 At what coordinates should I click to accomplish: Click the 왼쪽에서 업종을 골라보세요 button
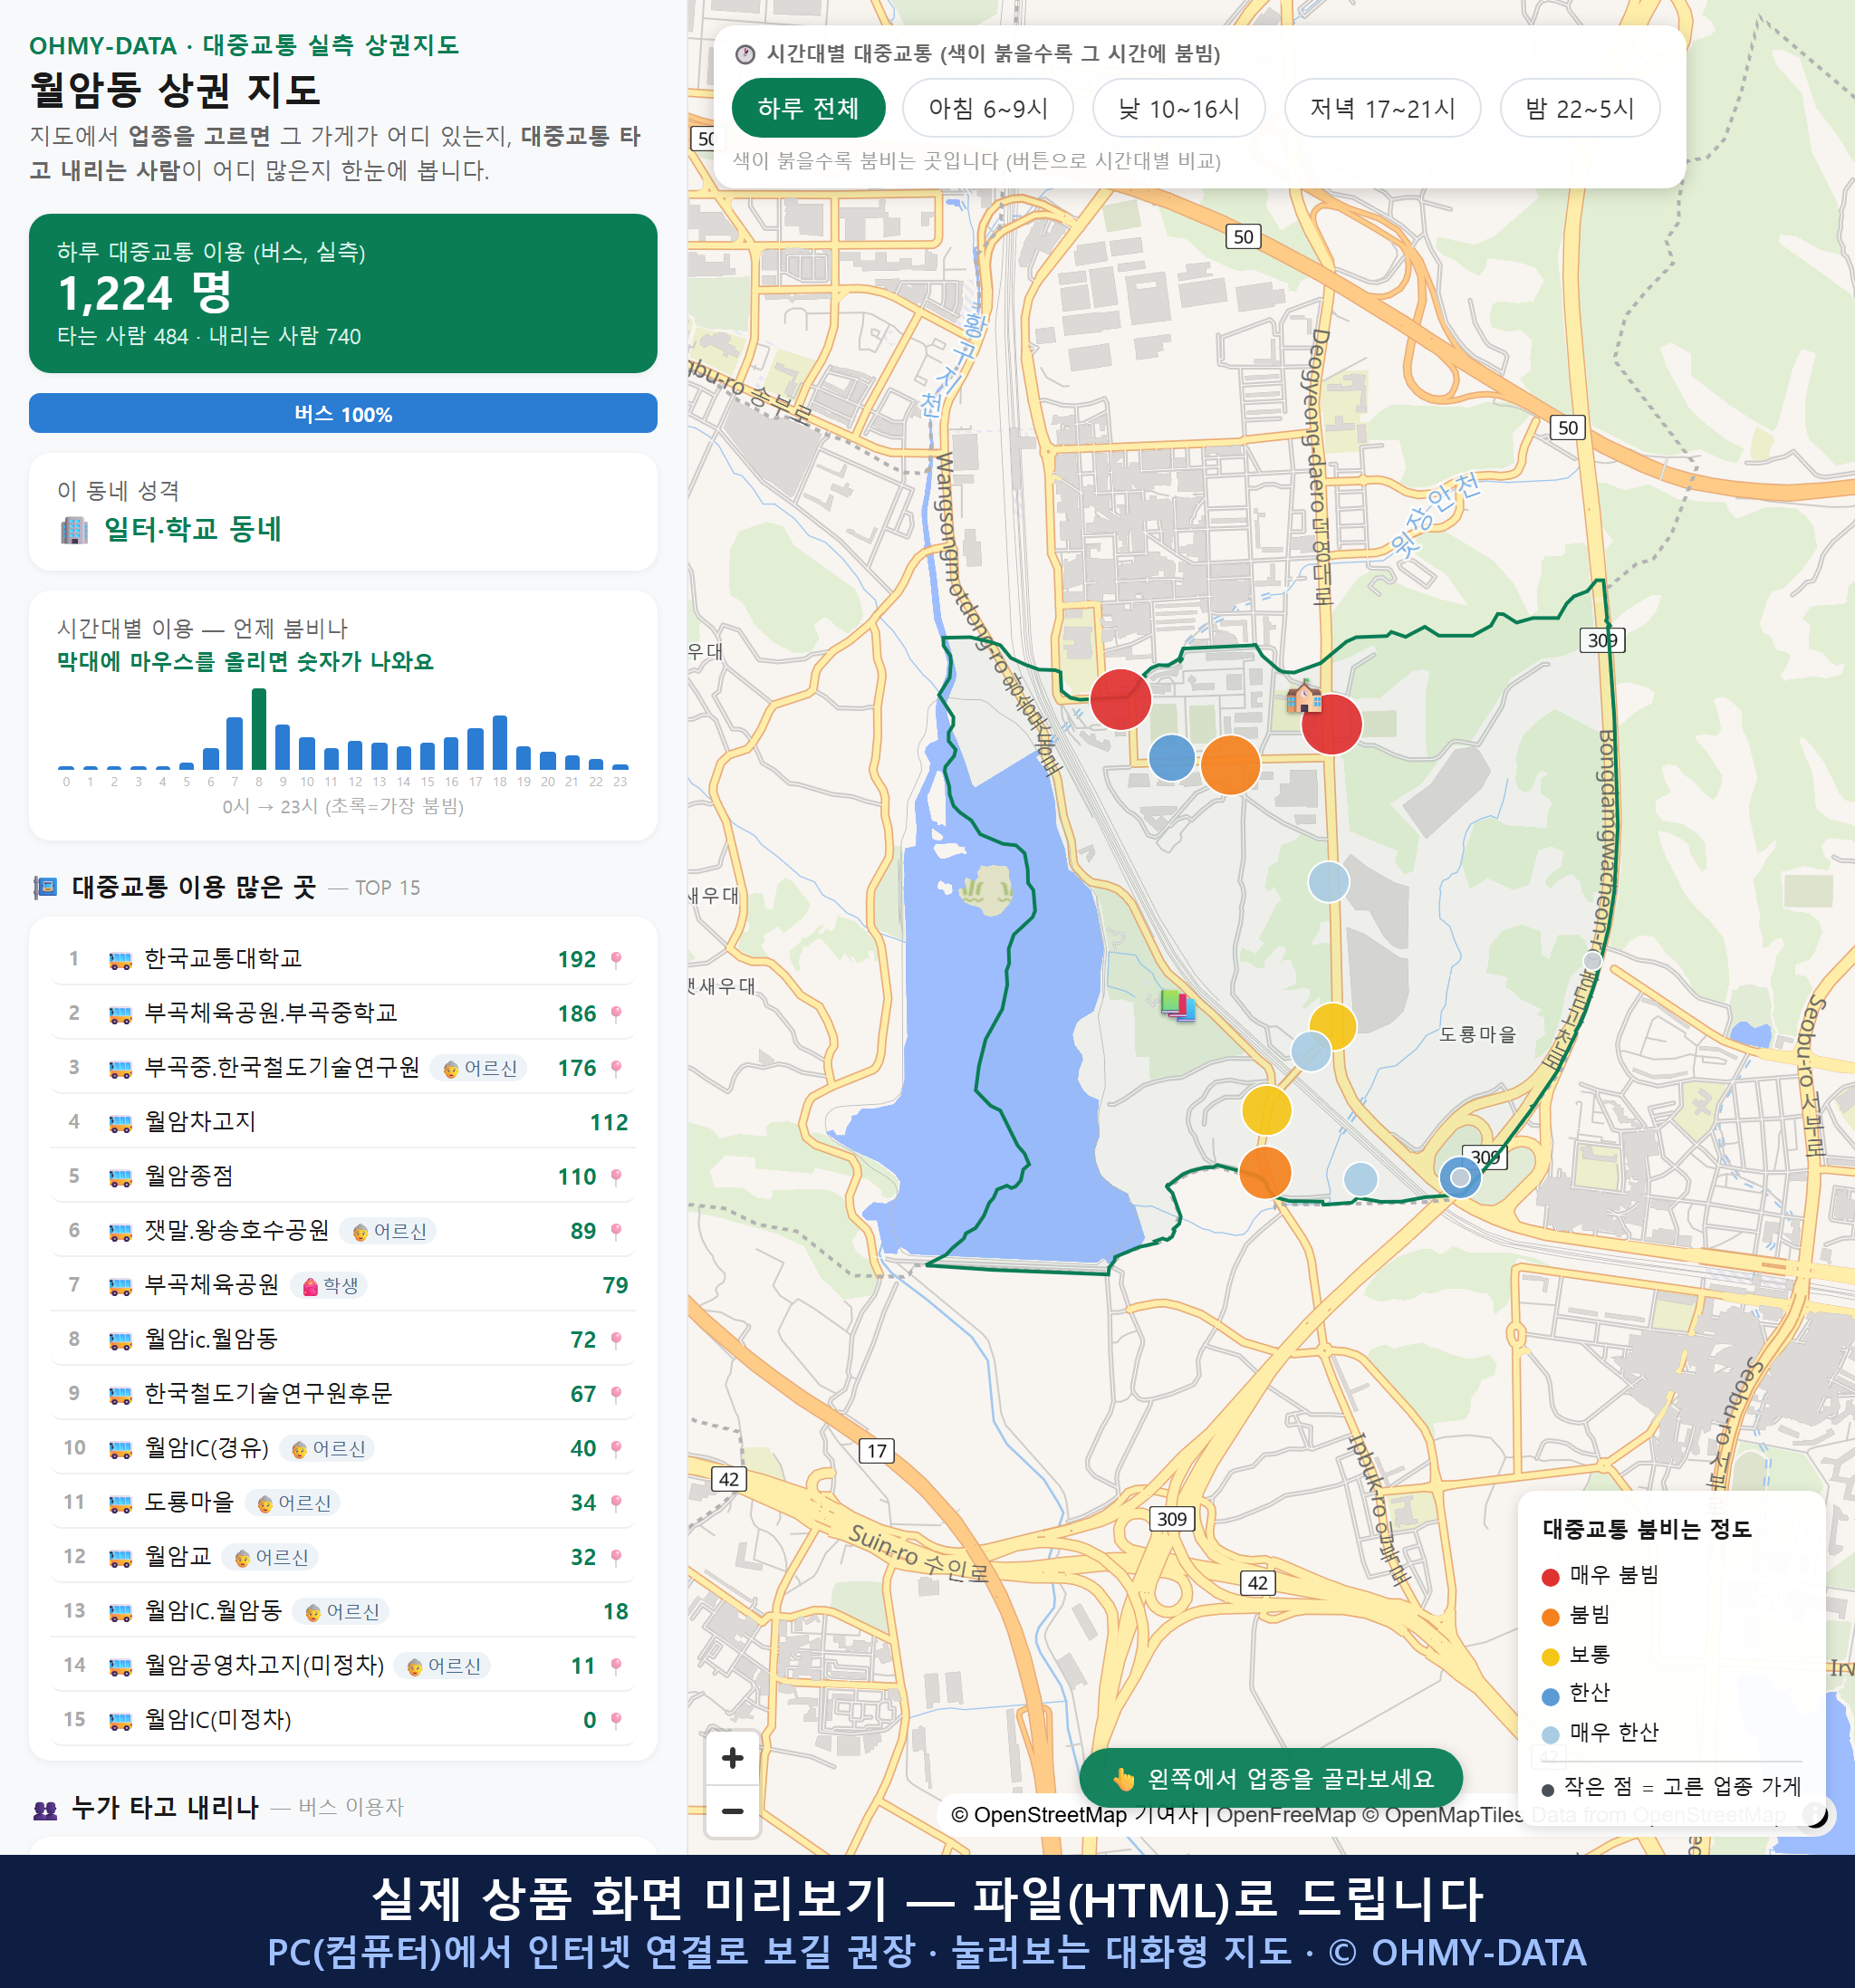coord(1271,1778)
